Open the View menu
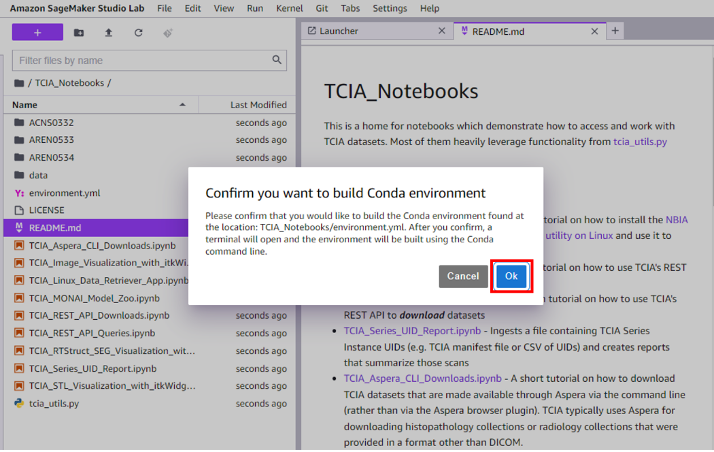This screenshot has width=714, height=452. pos(224,8)
